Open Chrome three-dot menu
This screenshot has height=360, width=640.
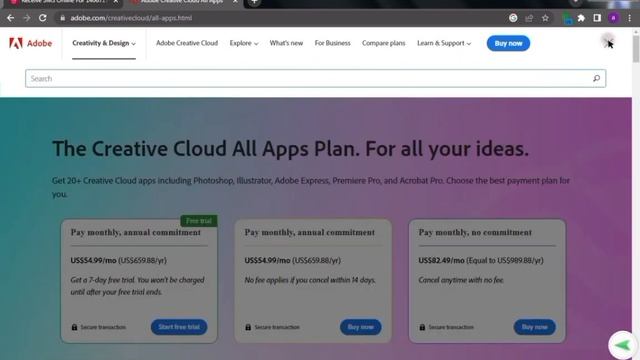click(x=630, y=18)
